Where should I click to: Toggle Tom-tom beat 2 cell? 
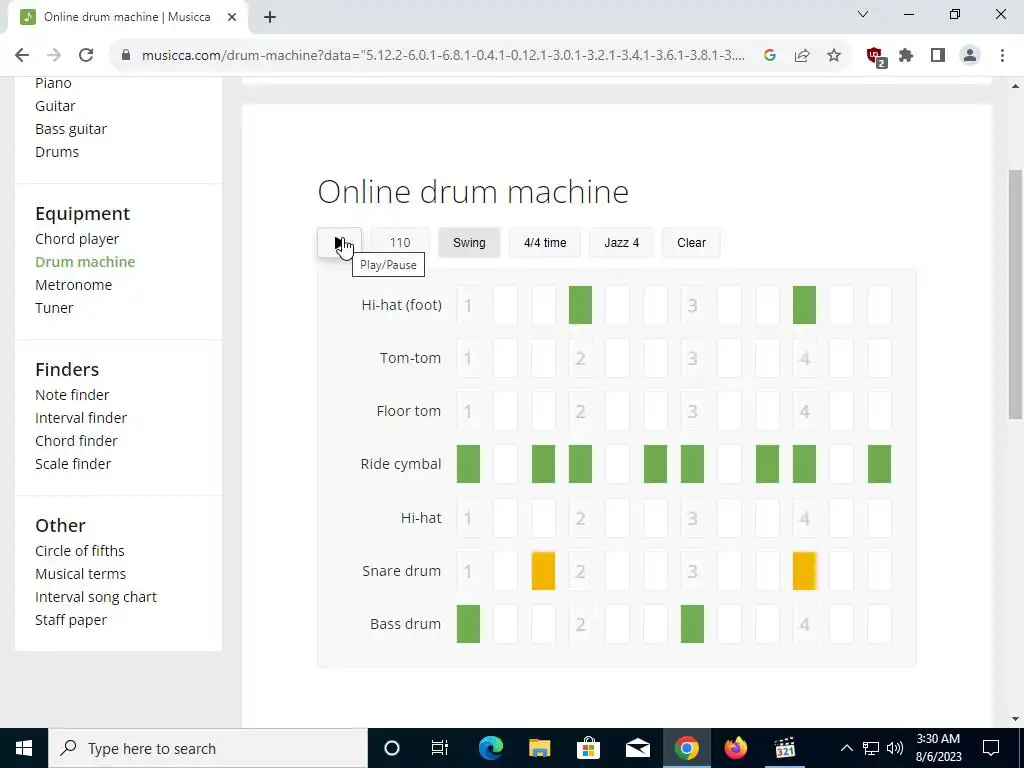pyautogui.click(x=580, y=358)
